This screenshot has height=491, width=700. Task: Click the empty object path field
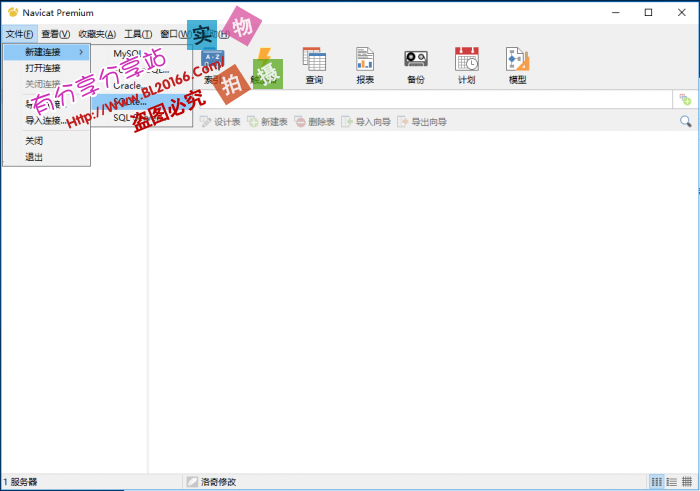click(435, 100)
